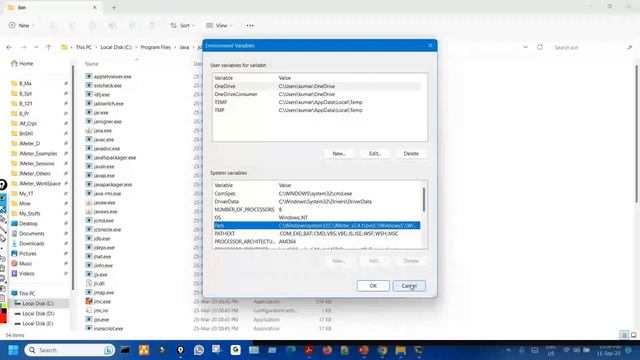Screen dimensions: 640x360
Task: Open Firefox from the taskbar
Action: pos(327,350)
